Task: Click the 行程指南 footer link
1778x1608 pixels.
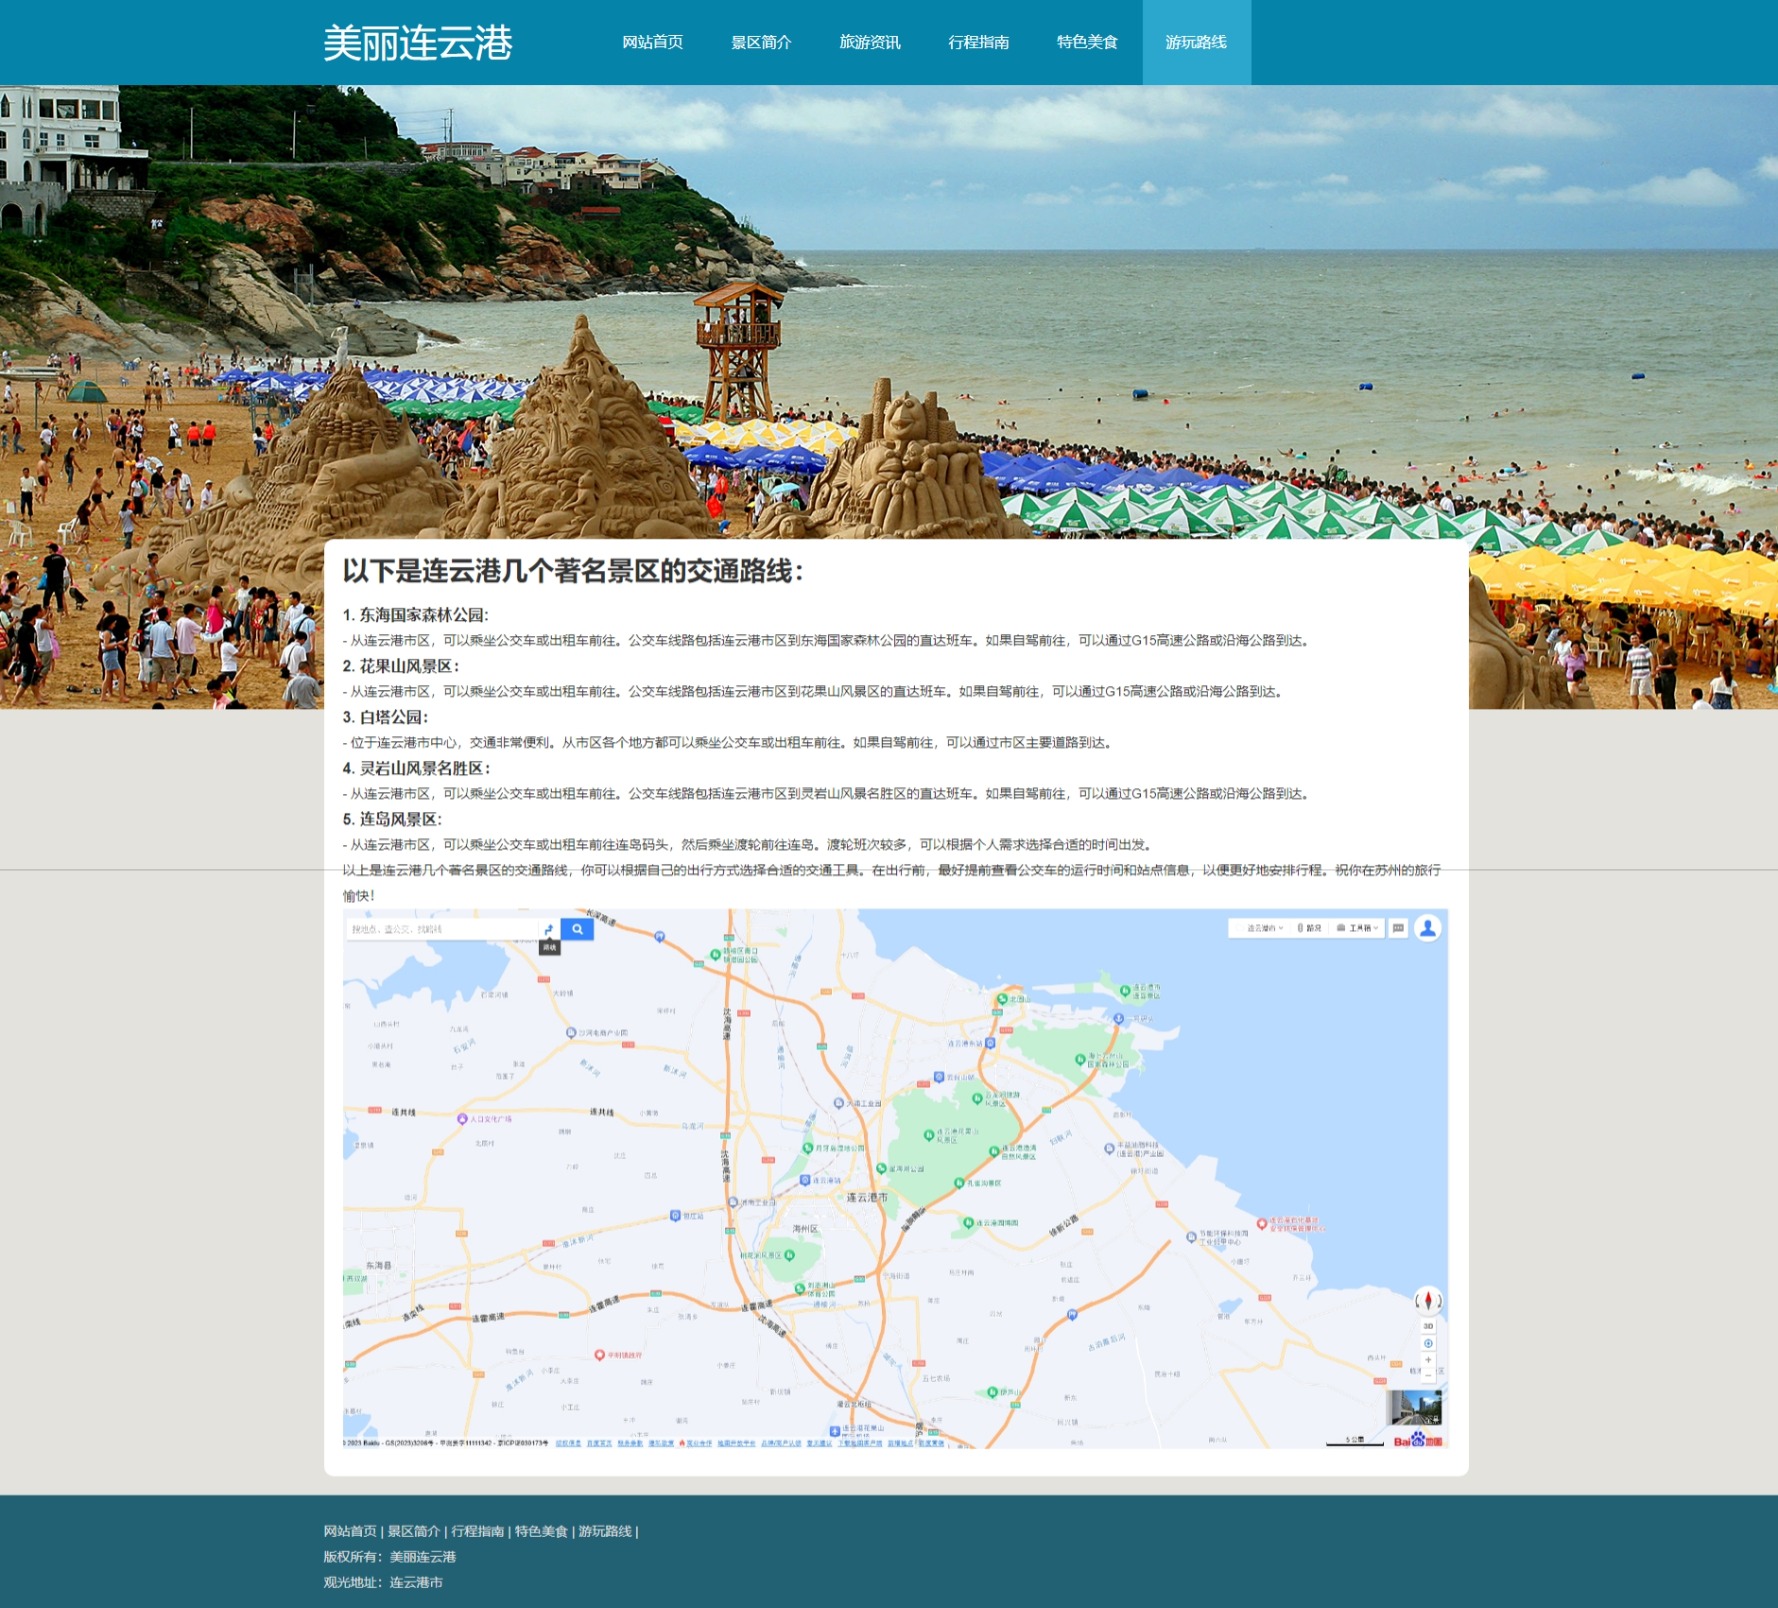Action: coord(477,1531)
